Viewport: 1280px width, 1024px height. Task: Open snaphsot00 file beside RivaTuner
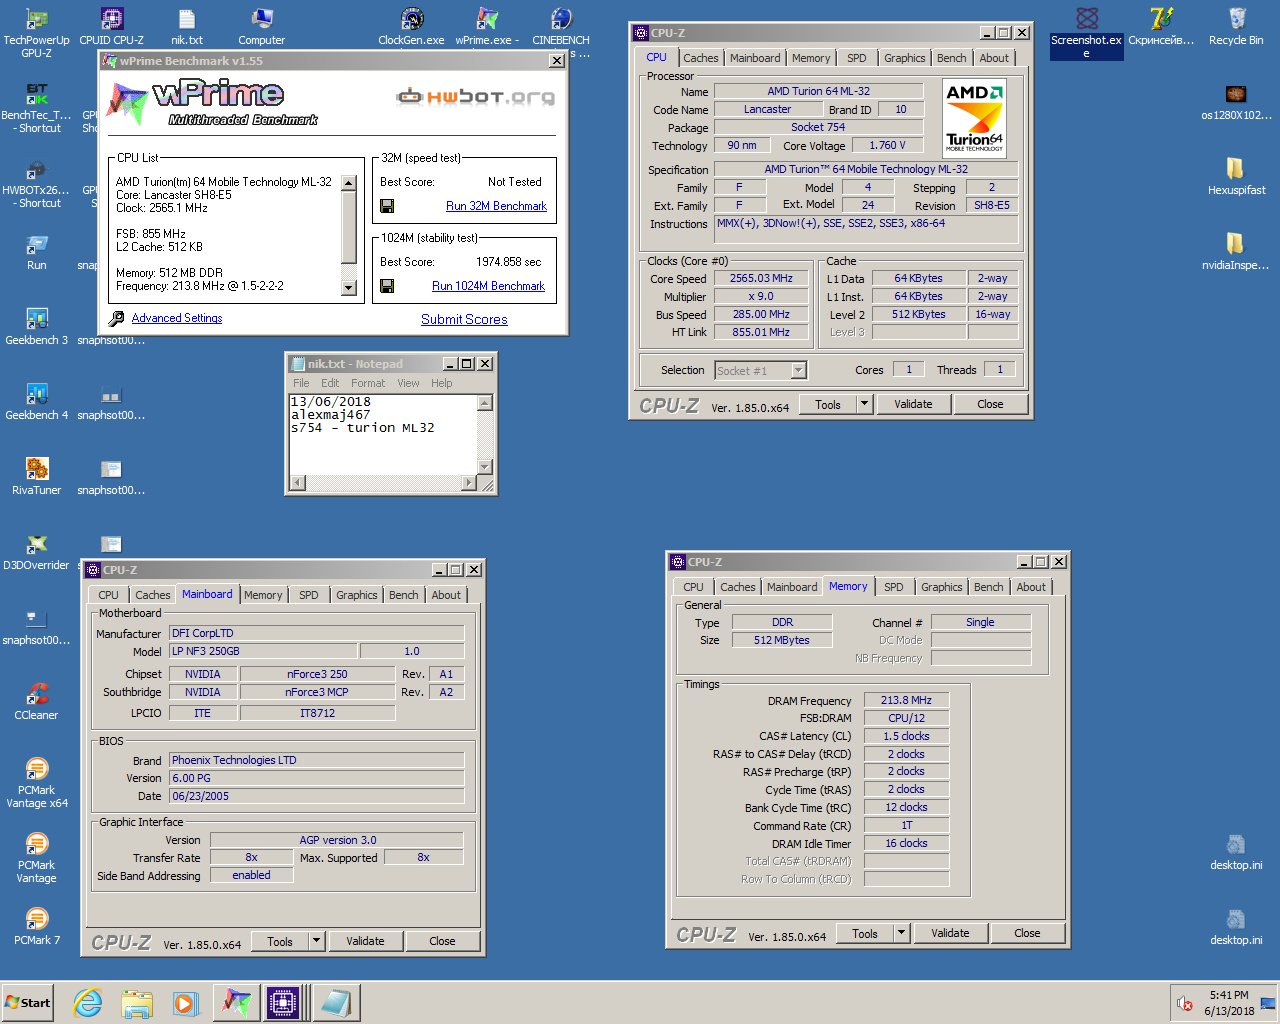111,477
